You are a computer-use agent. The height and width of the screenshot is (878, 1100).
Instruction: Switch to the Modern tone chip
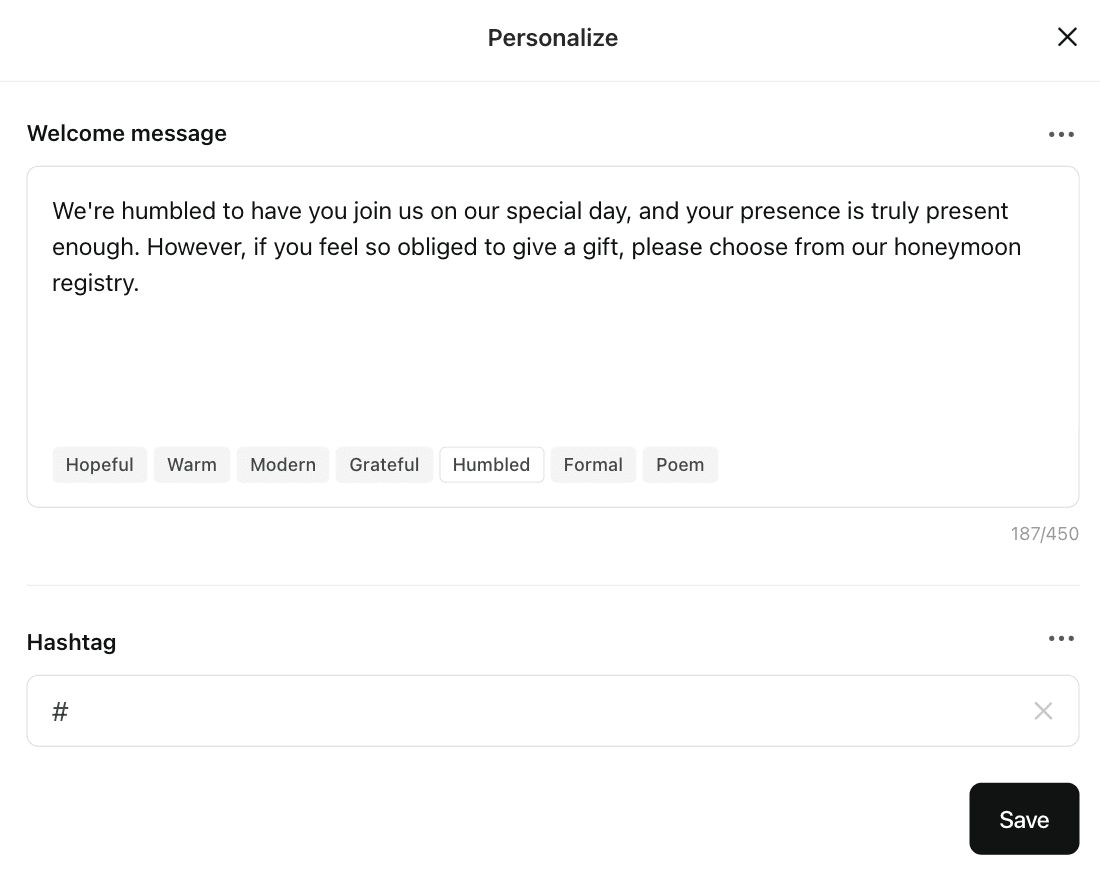(x=283, y=465)
